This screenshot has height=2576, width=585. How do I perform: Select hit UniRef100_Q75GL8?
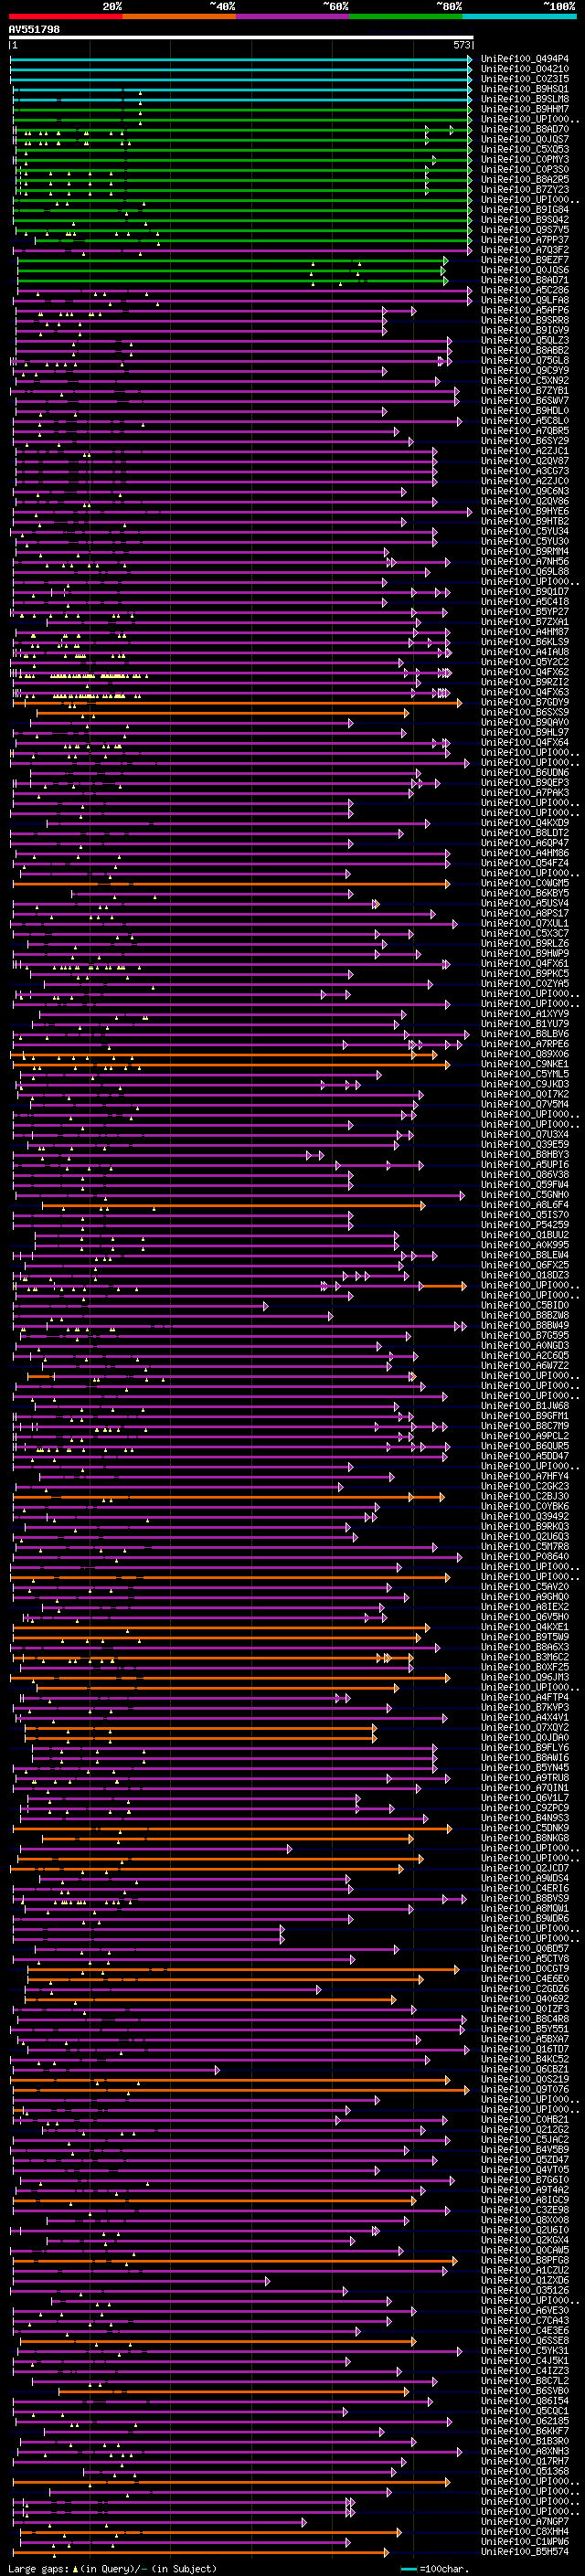click(525, 360)
